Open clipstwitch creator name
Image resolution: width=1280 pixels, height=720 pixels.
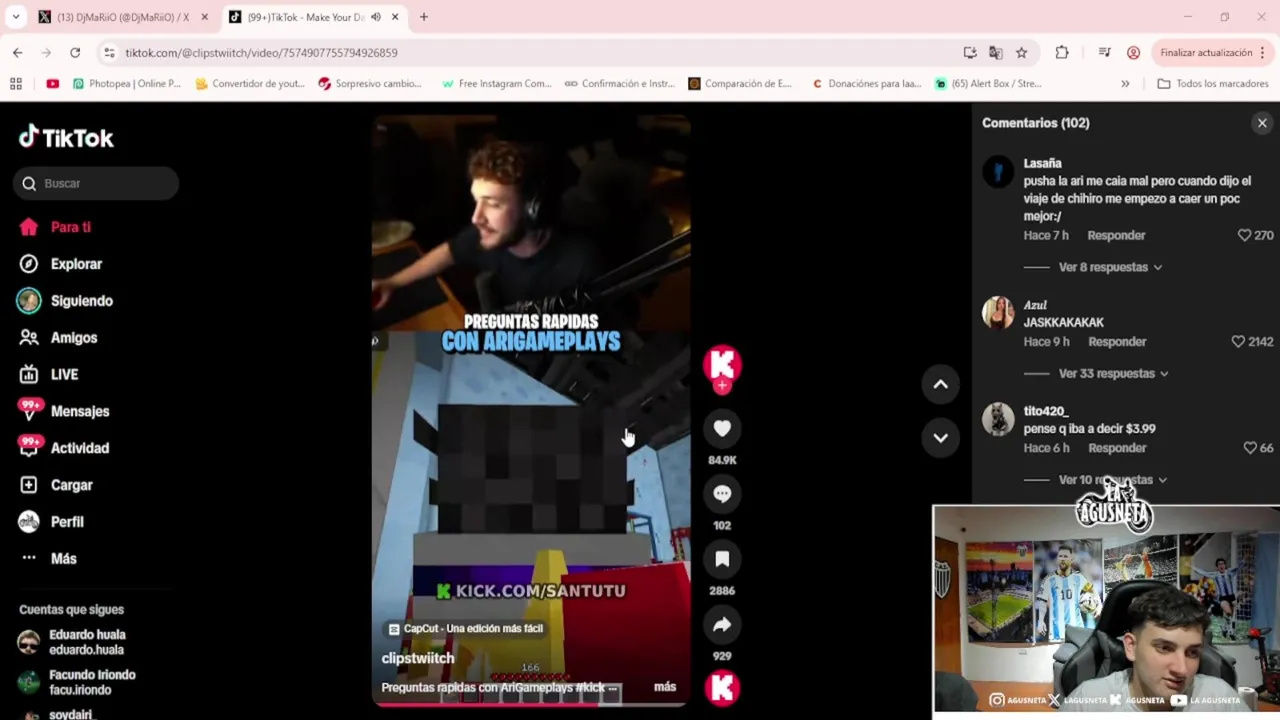point(418,658)
